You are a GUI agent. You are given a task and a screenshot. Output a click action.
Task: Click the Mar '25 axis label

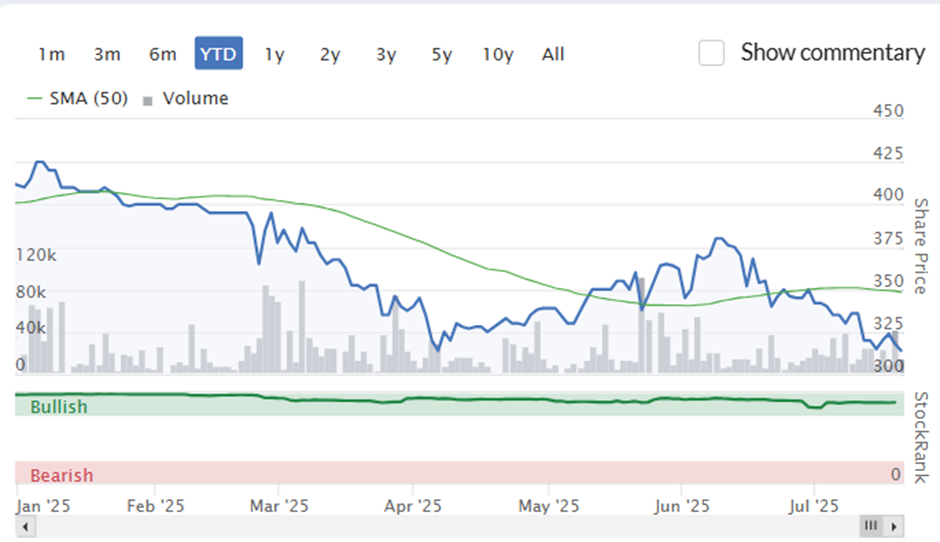tap(279, 506)
